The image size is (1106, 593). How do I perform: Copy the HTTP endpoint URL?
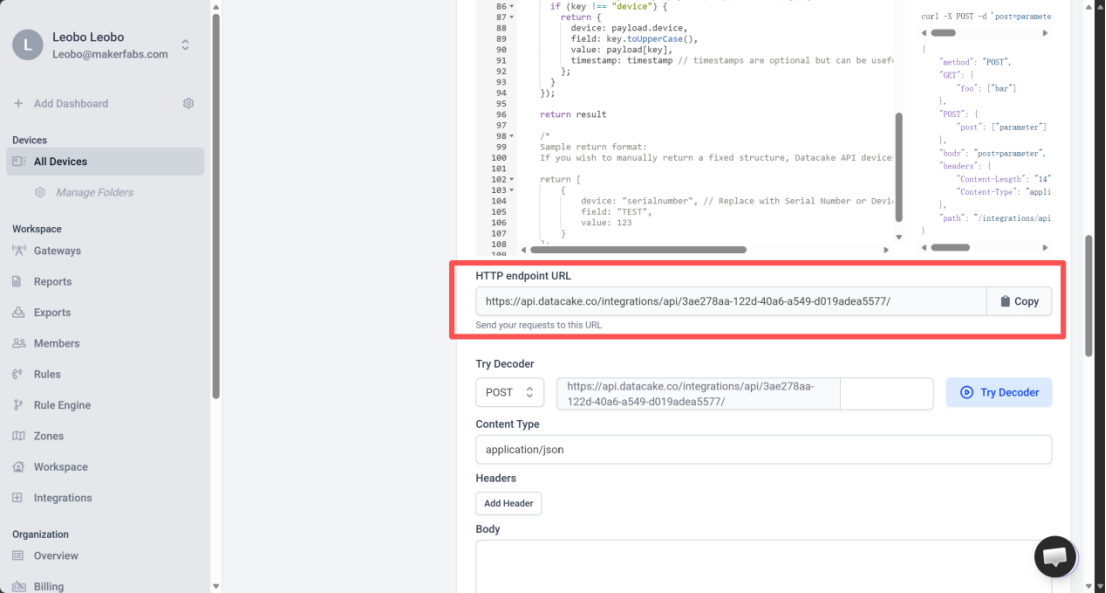1019,301
